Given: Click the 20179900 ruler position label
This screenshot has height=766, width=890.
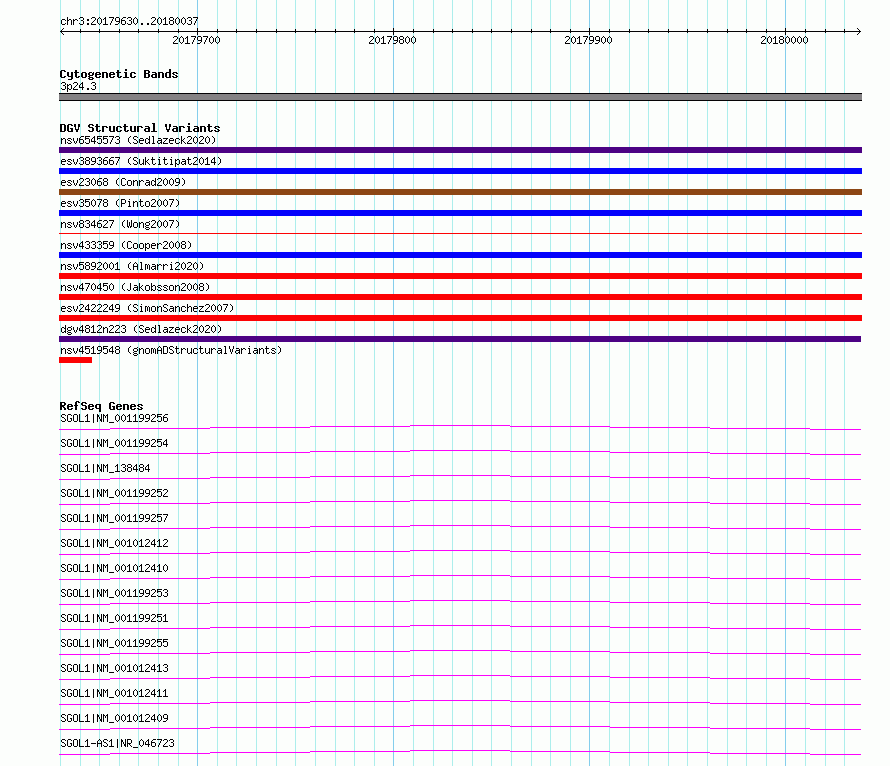Looking at the screenshot, I should (x=589, y=40).
